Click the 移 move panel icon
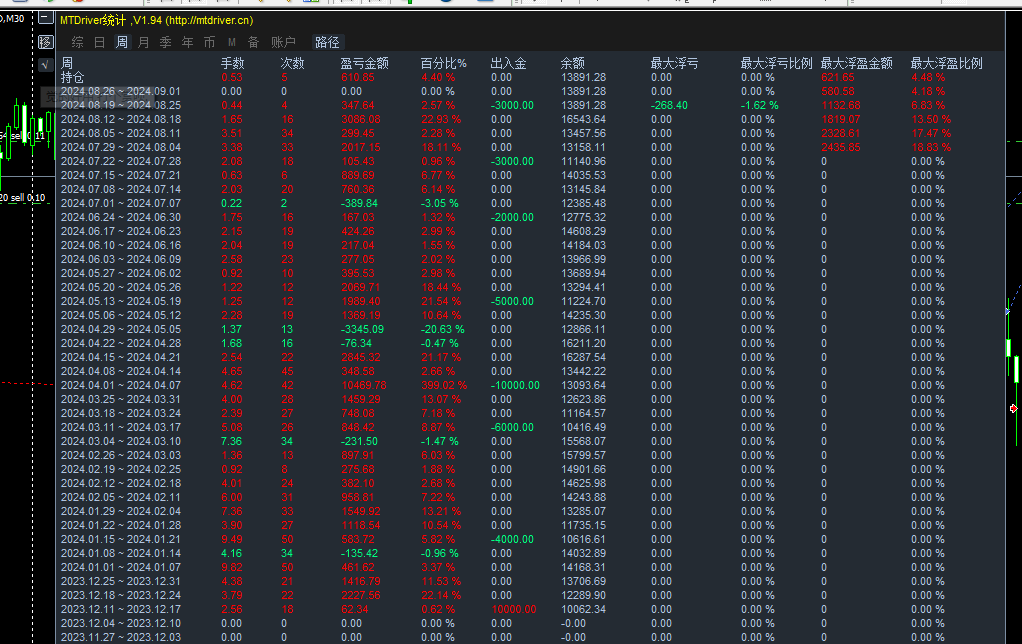Image resolution: width=1022 pixels, height=644 pixels. (46, 42)
